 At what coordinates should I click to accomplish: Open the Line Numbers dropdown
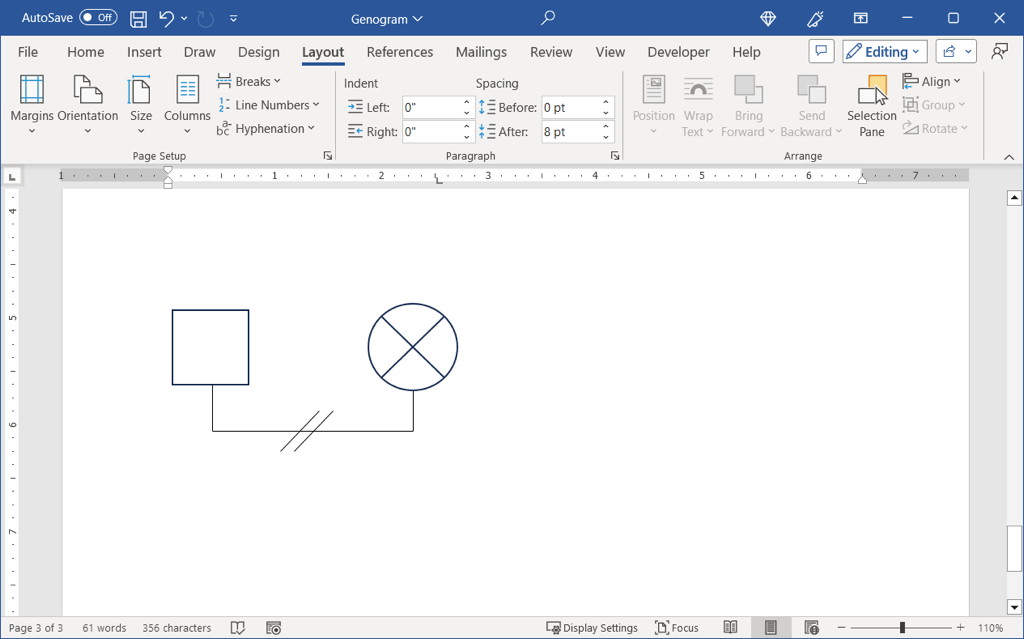[269, 105]
